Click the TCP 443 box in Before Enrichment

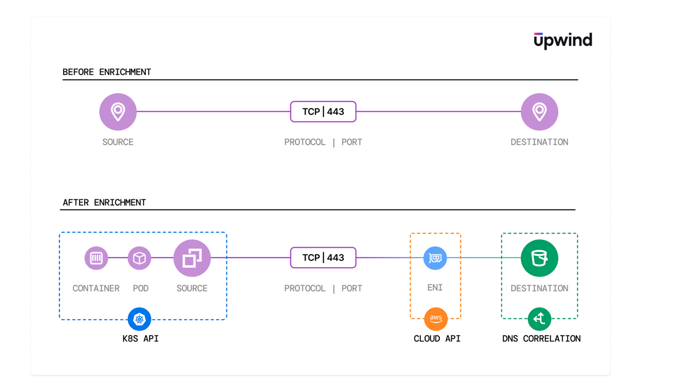[323, 112]
